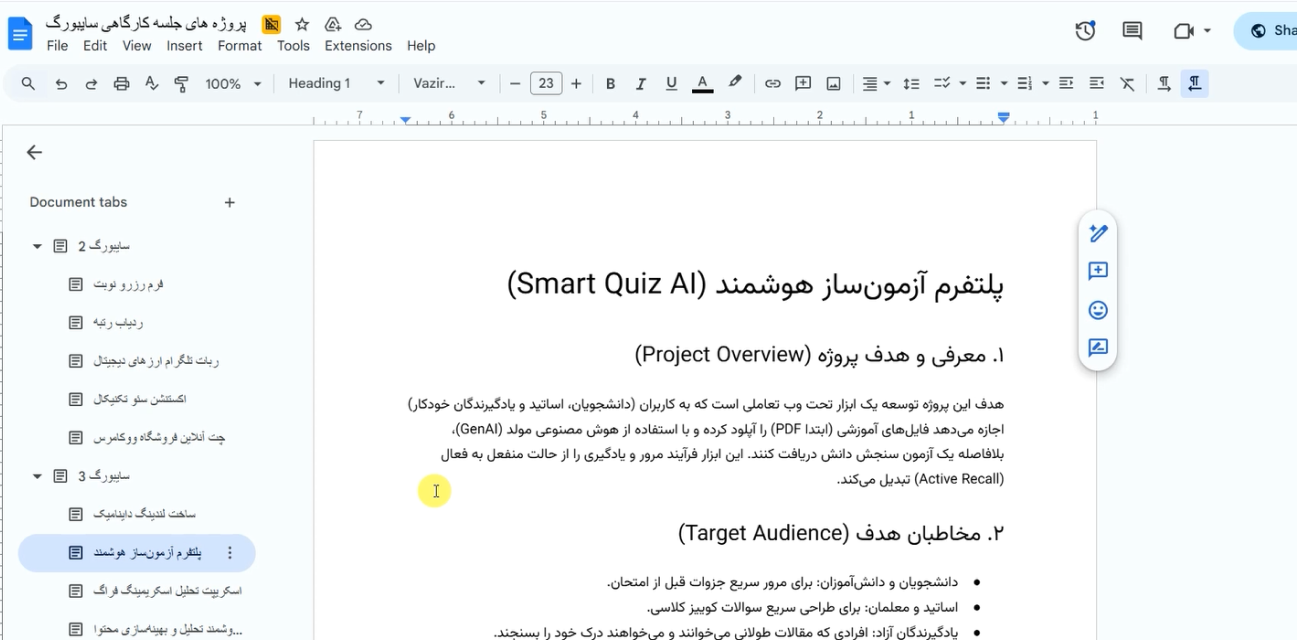Open the comments history icon
1297x640 pixels.
(1132, 31)
